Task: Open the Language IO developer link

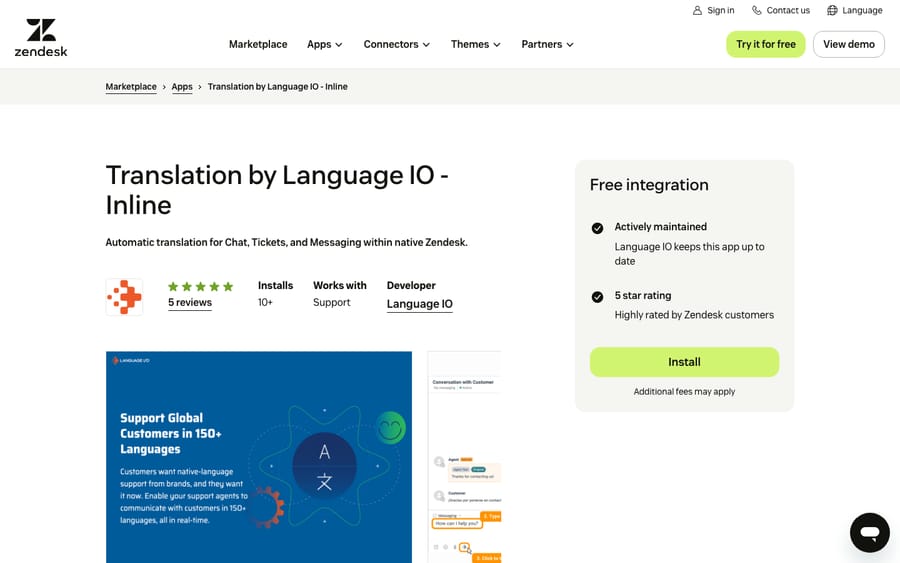Action: (x=420, y=304)
